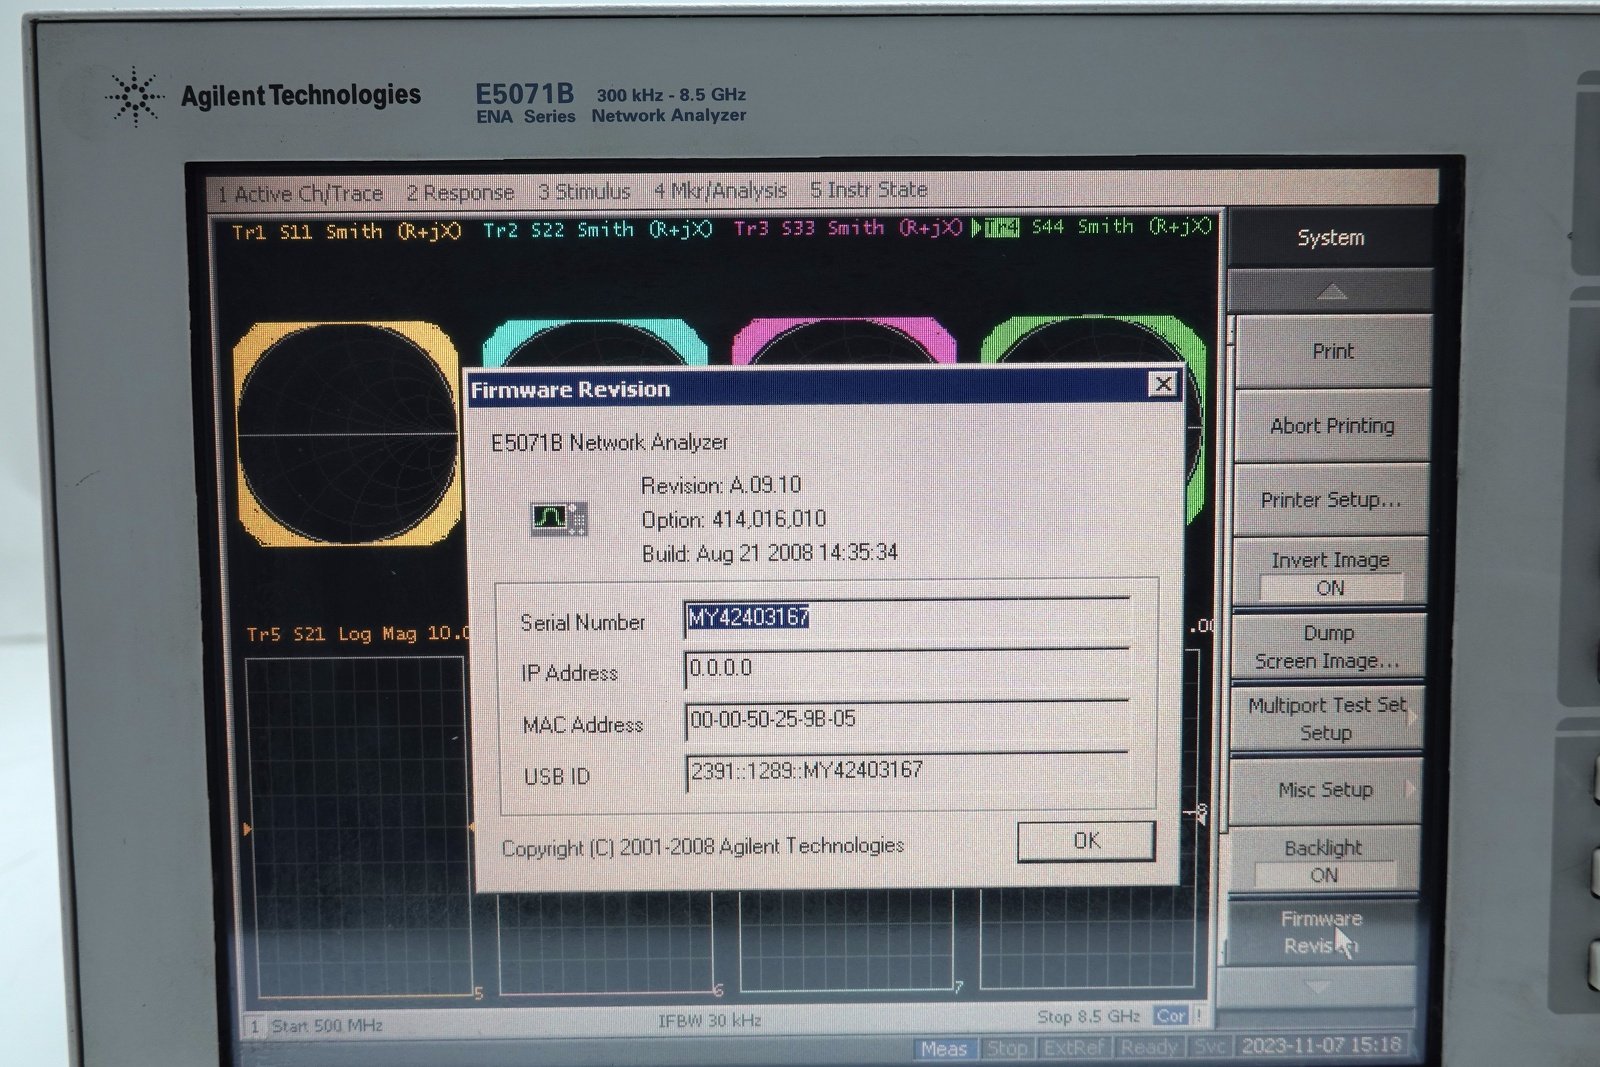Image resolution: width=1600 pixels, height=1067 pixels.
Task: Select trace Tr3 S33 Smith label
Action: point(848,228)
